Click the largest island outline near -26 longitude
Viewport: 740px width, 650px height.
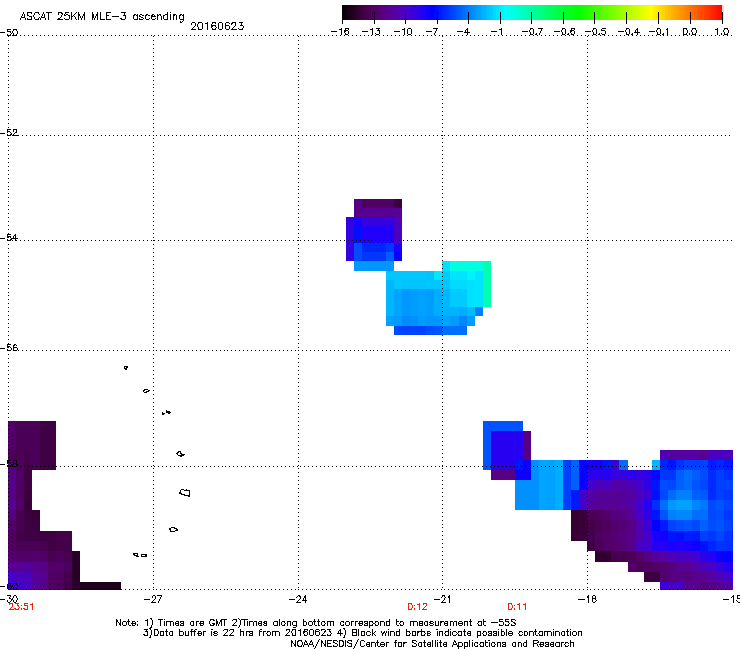(185, 492)
